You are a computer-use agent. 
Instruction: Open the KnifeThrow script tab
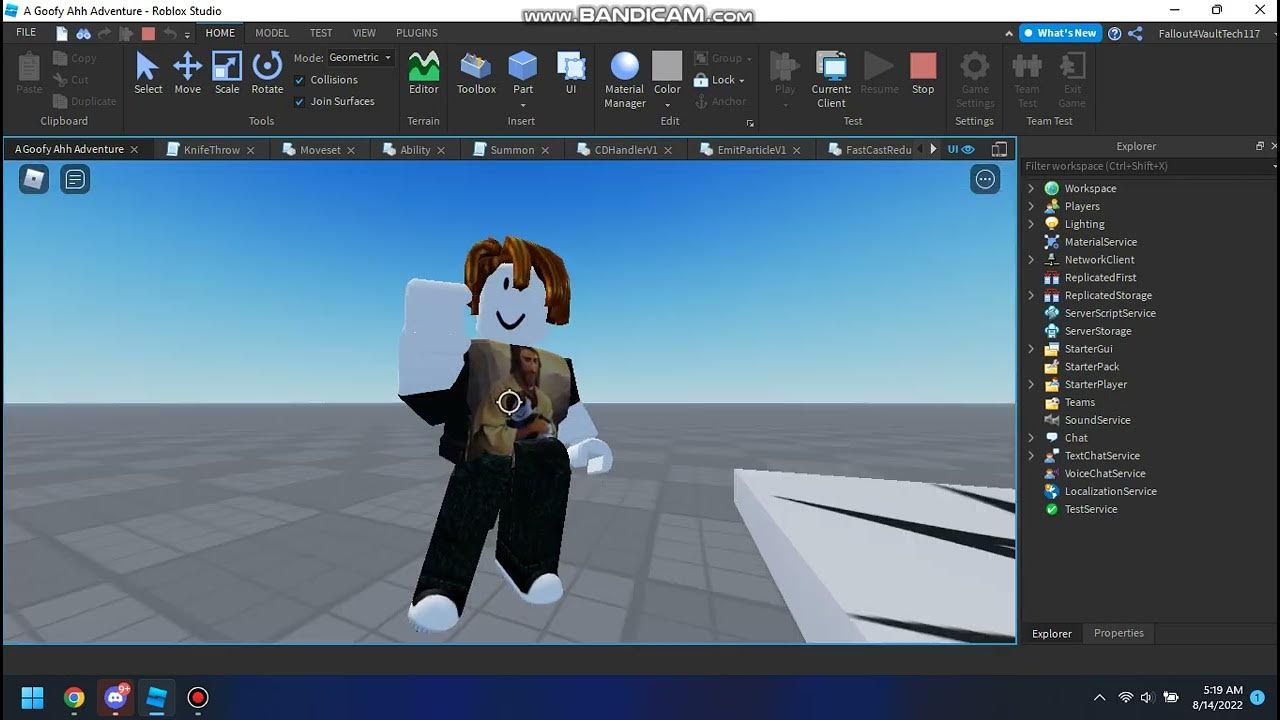pos(211,150)
